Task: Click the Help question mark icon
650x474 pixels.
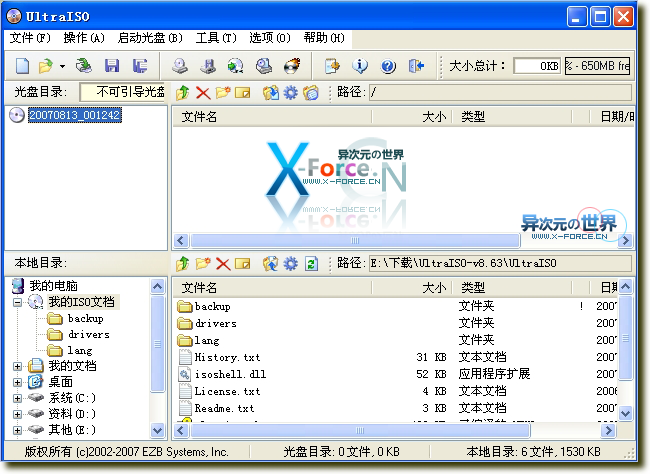Action: pos(388,66)
